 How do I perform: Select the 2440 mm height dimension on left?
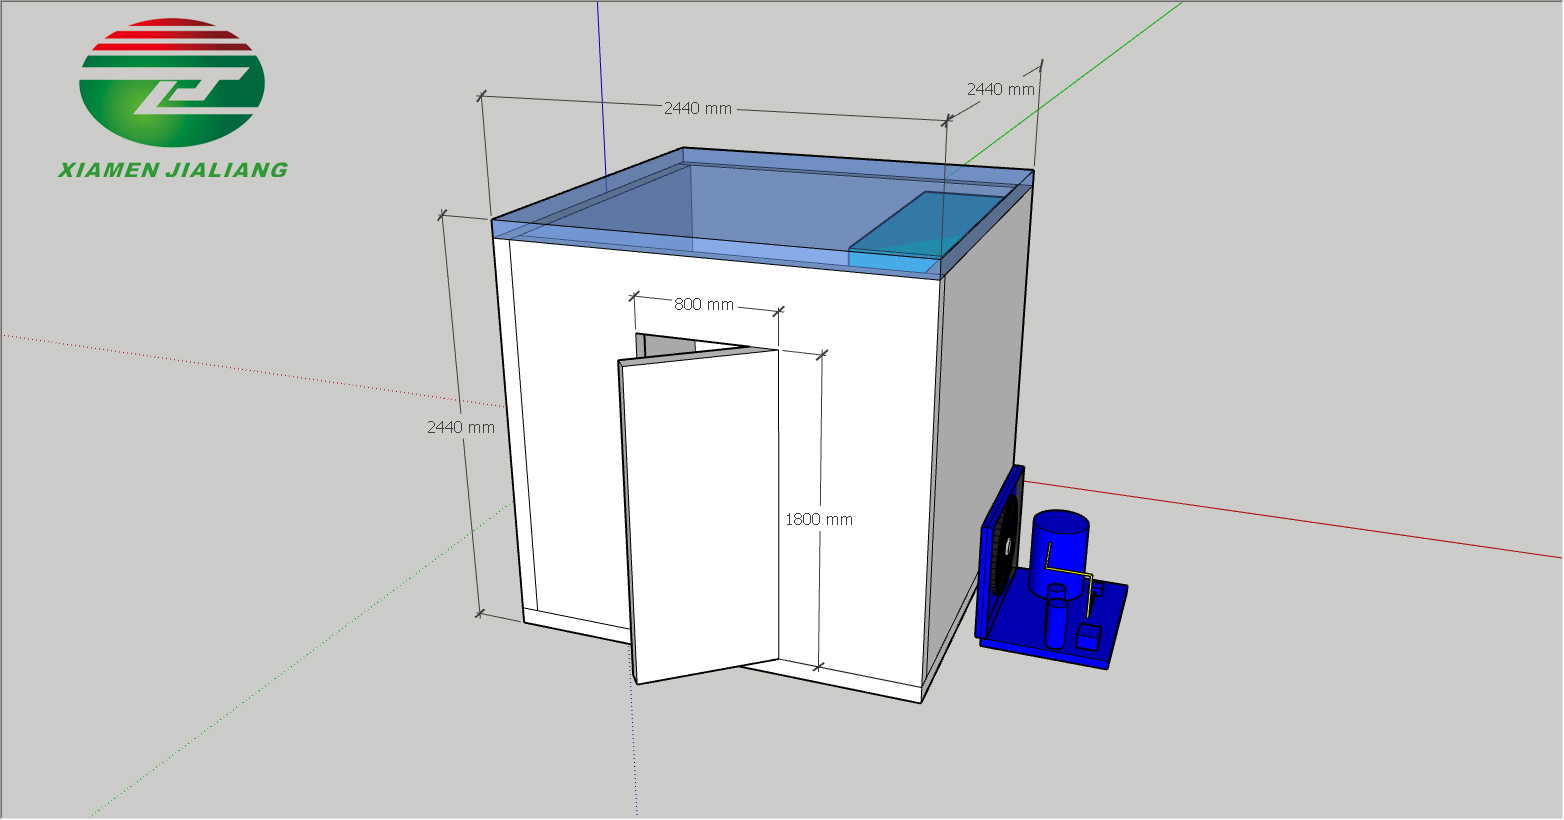coord(460,427)
